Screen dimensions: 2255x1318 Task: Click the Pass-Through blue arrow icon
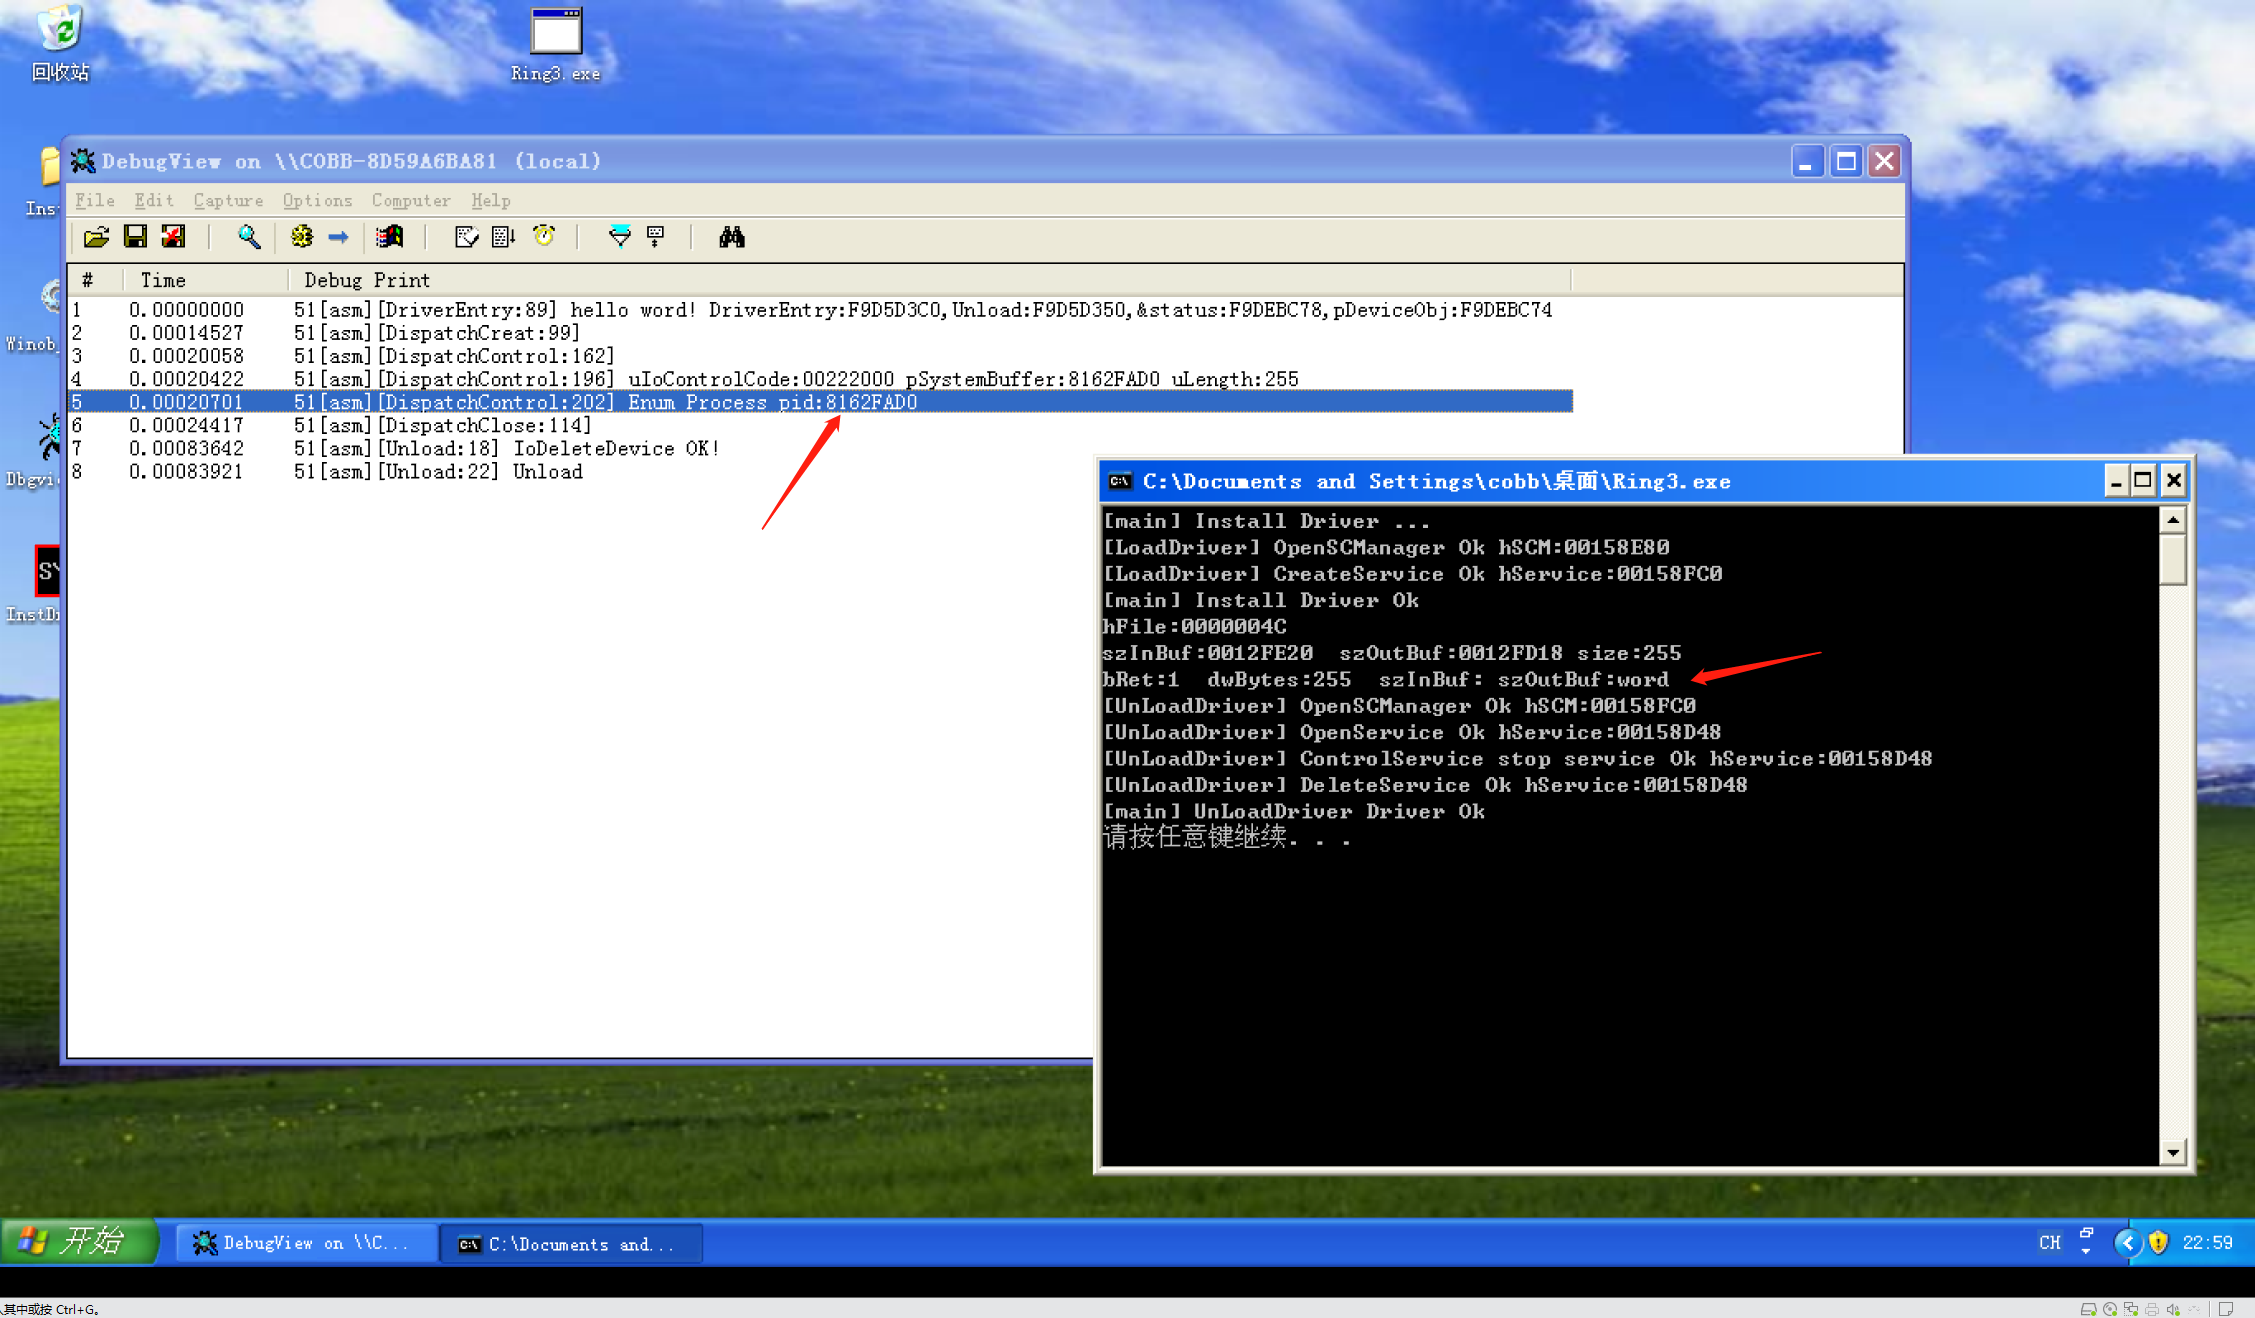[x=338, y=237]
